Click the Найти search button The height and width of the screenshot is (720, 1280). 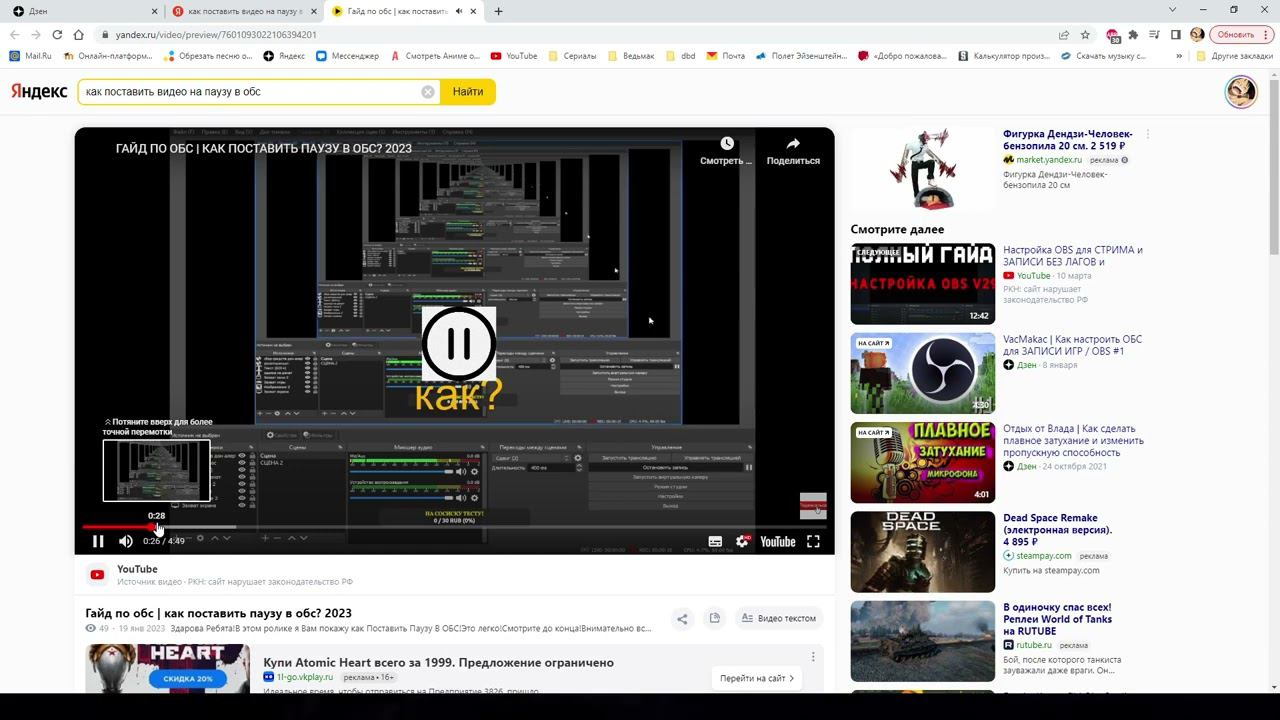pos(467,92)
